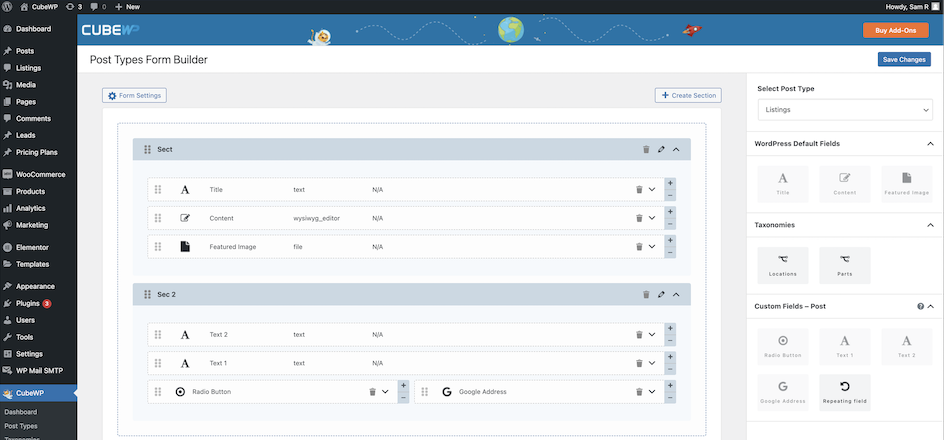Increase width of Radio Button field with plus
Screen dimensions: 944x440
(x=403, y=385)
